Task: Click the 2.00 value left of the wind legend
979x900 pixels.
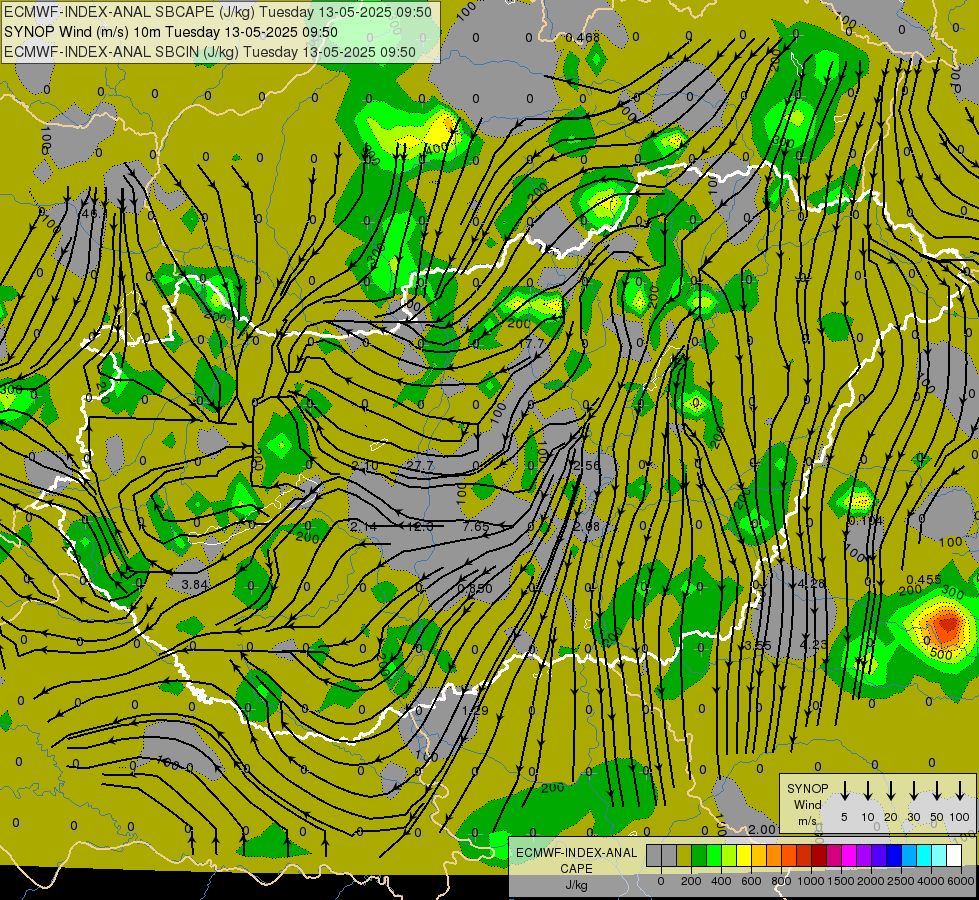Action: pyautogui.click(x=762, y=829)
